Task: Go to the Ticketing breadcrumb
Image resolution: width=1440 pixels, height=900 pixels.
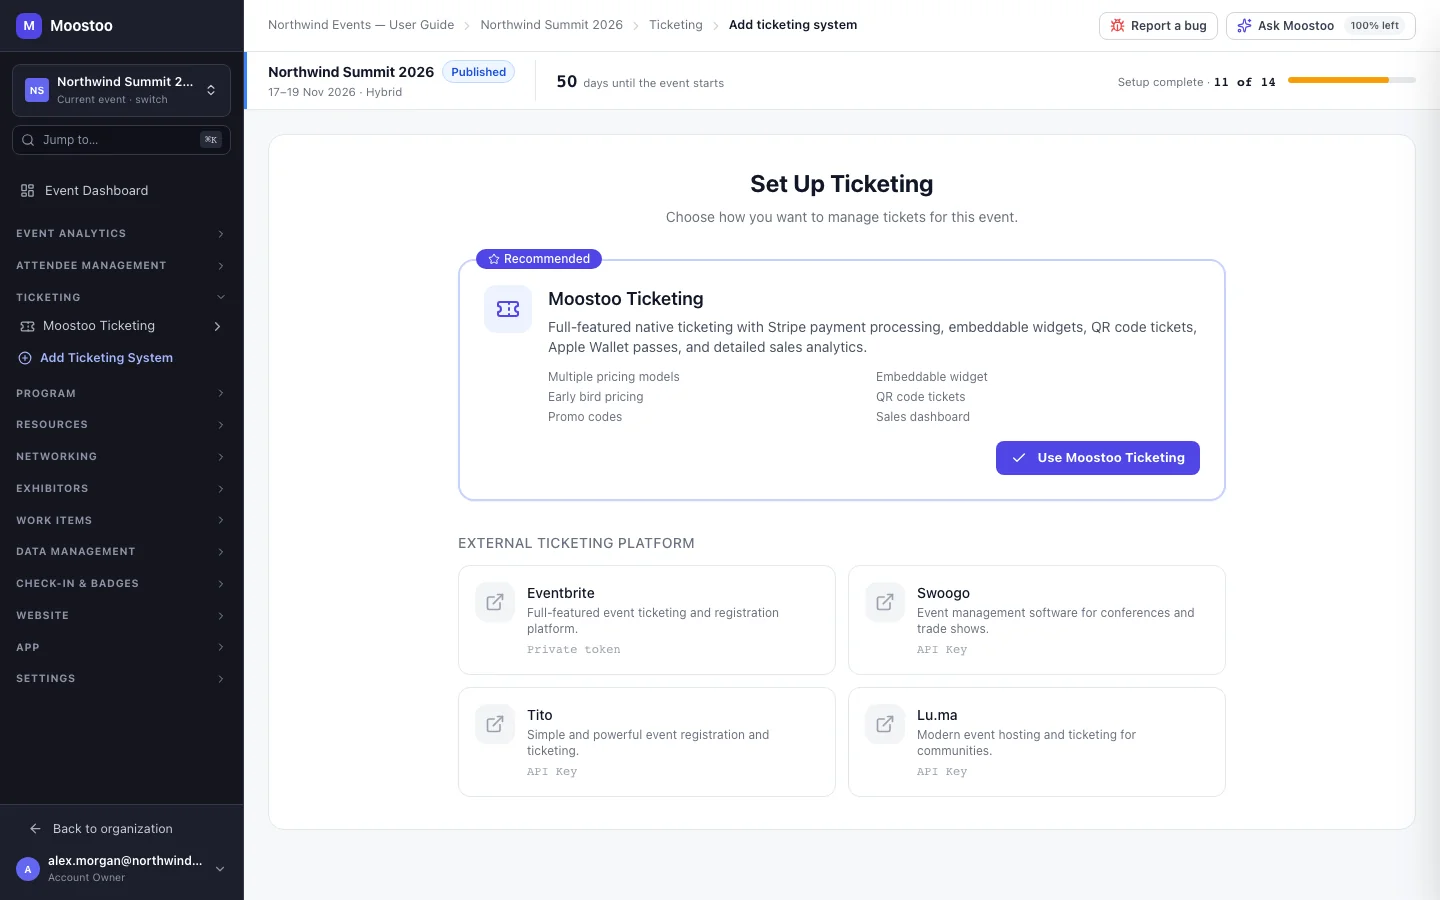Action: click(676, 25)
